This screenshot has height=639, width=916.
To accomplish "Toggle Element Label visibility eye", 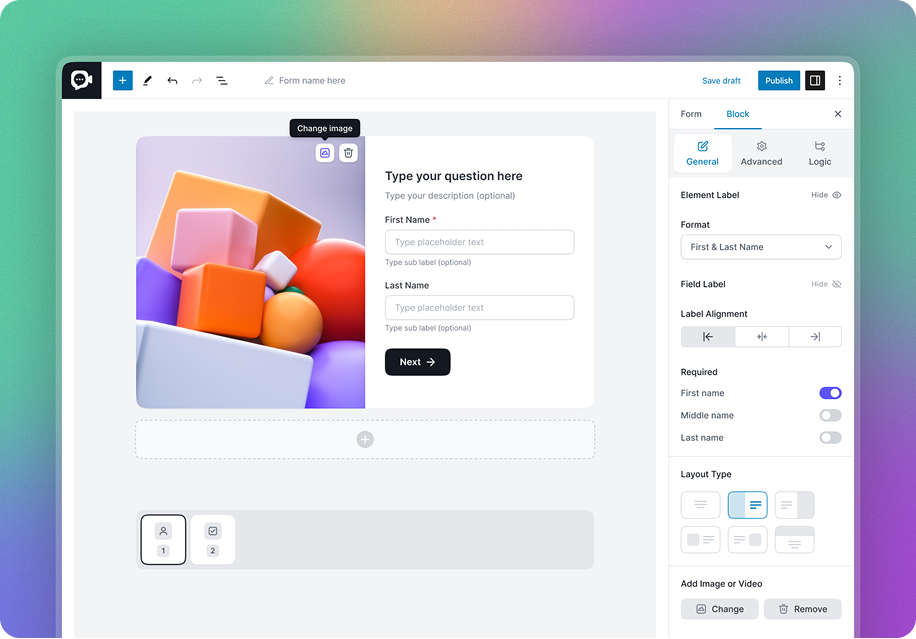I will click(837, 195).
